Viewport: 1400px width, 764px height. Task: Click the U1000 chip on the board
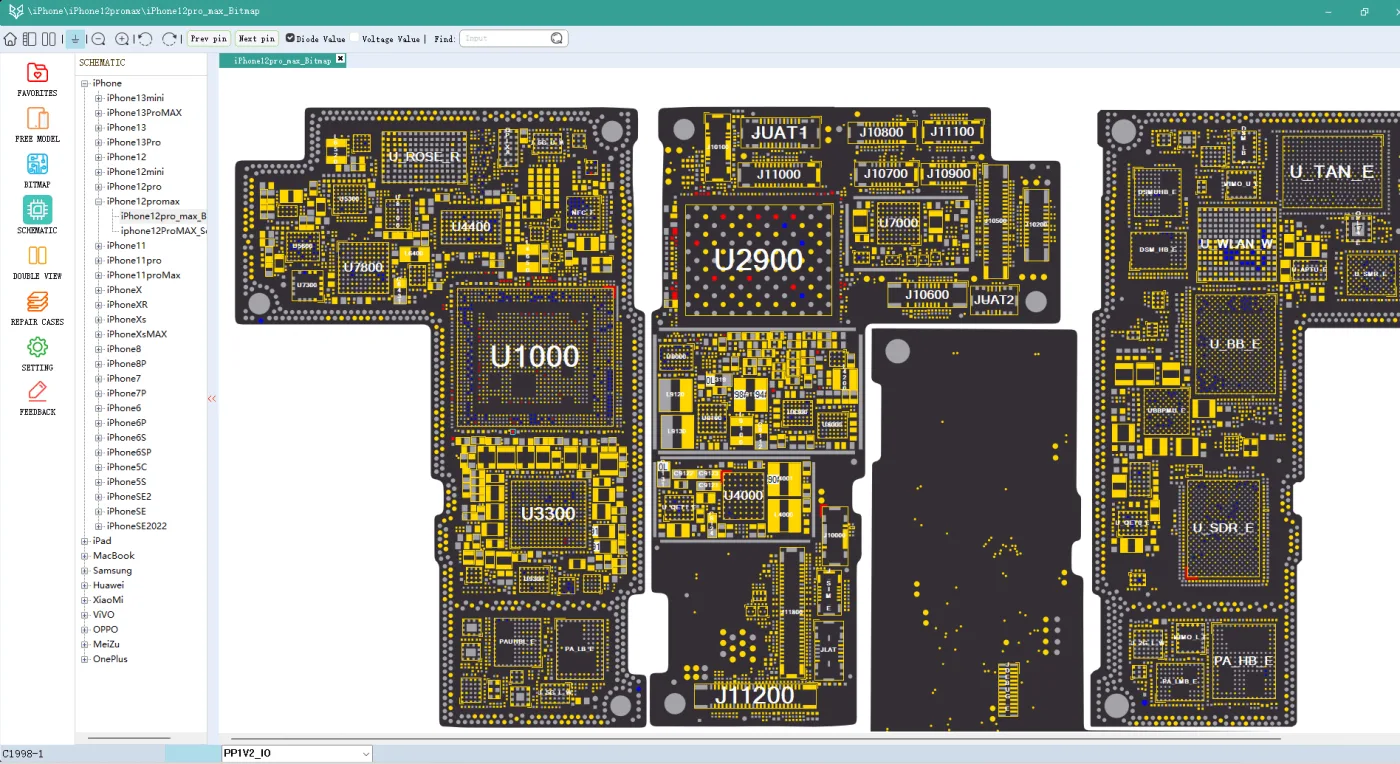click(534, 356)
